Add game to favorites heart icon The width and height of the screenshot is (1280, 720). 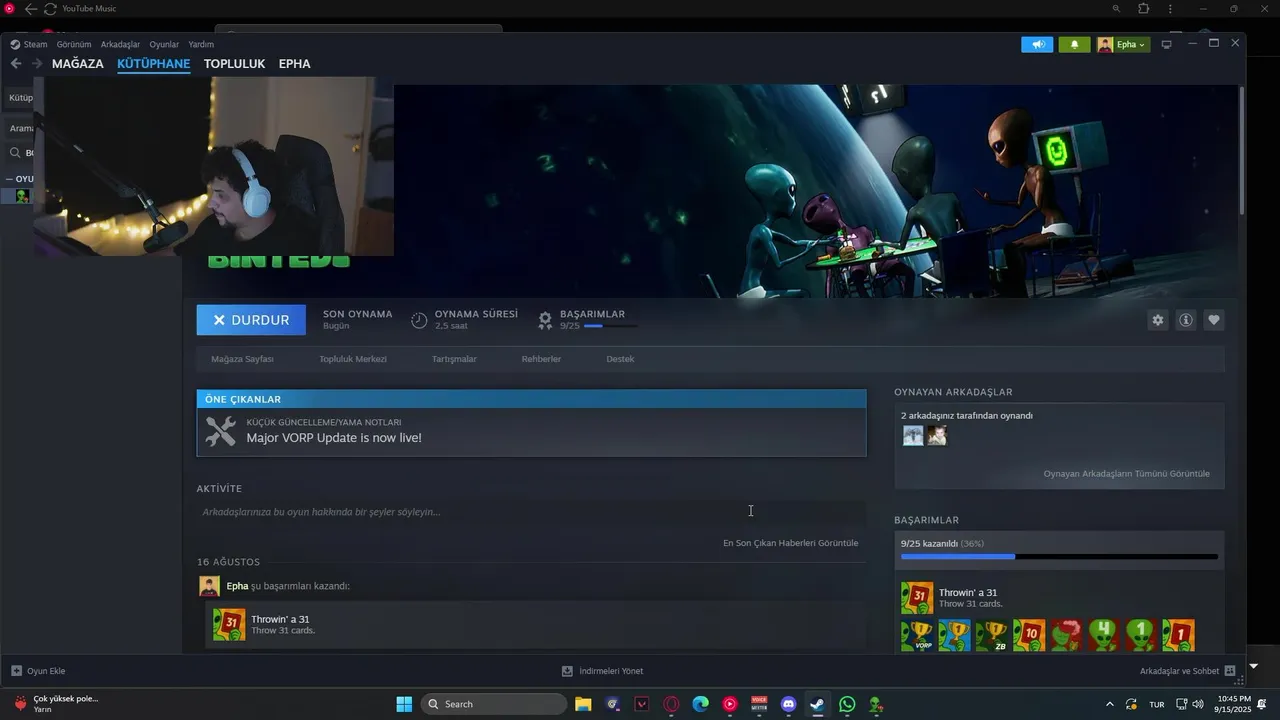[1214, 320]
